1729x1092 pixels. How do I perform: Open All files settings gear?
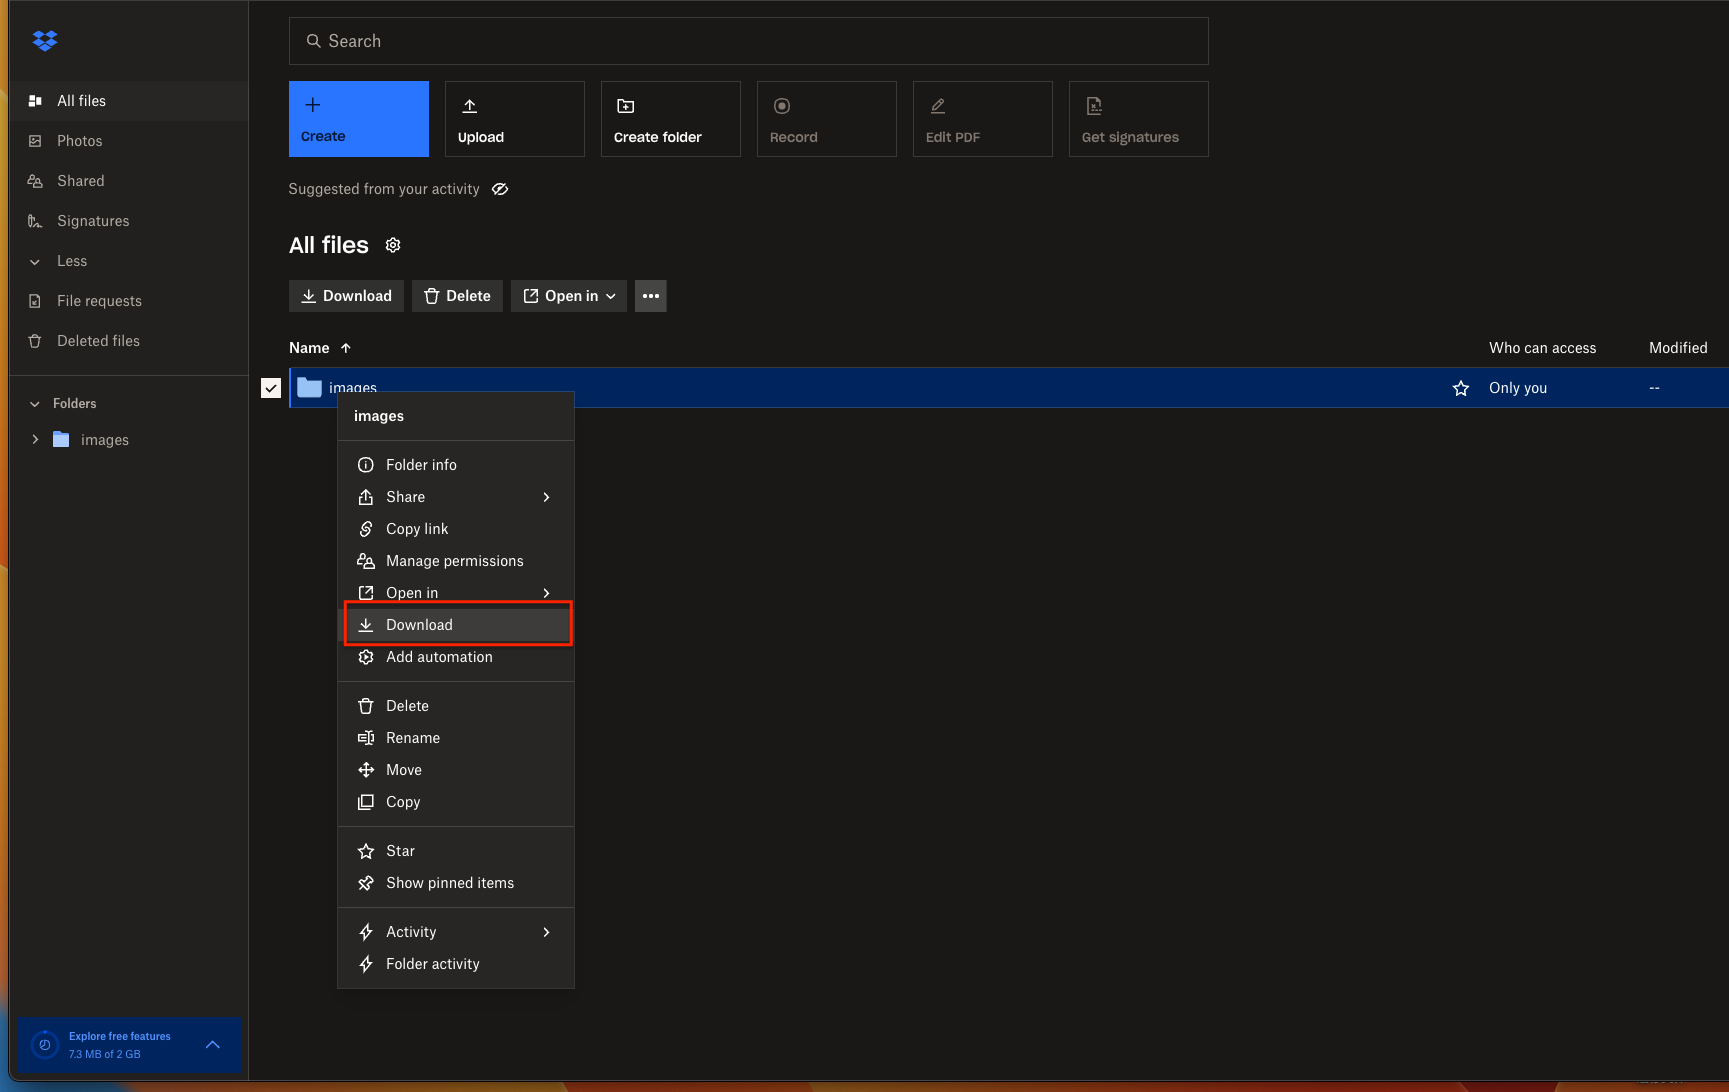393,245
